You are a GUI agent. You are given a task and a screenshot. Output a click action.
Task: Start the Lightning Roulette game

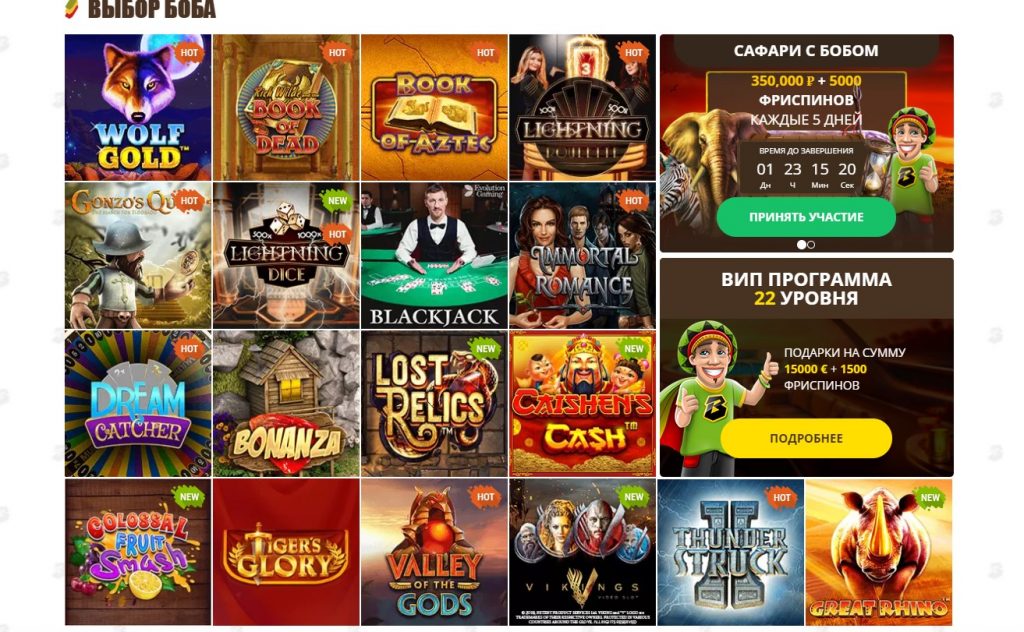(x=583, y=108)
